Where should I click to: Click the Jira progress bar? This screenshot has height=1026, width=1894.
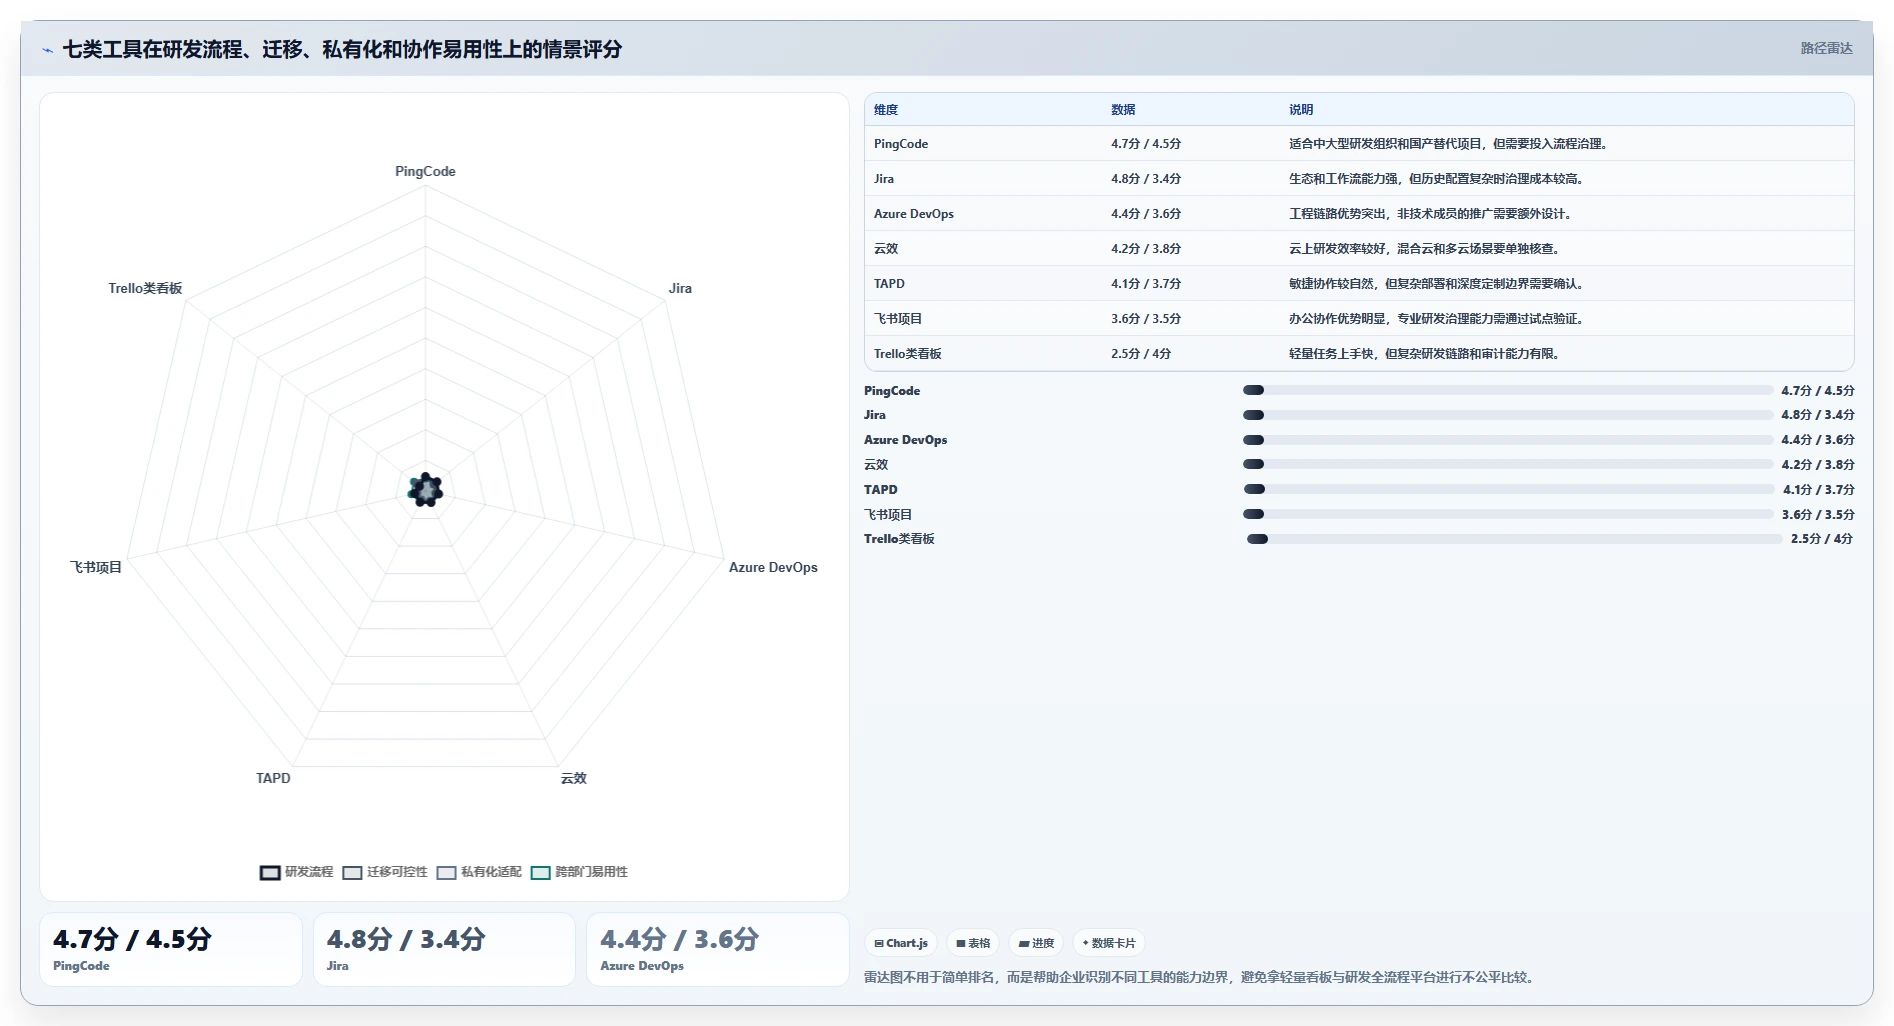(x=1508, y=415)
